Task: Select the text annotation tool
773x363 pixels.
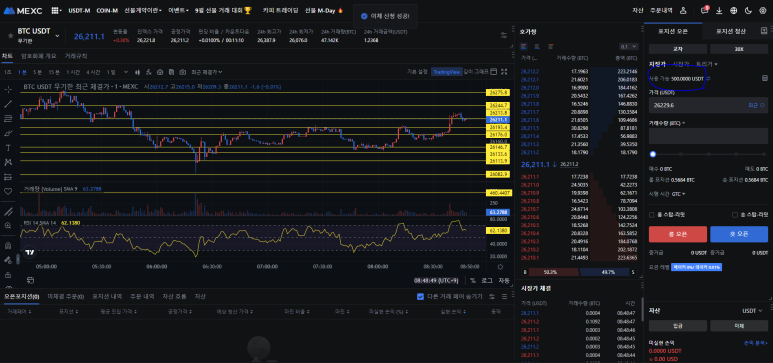Action: click(x=8, y=147)
